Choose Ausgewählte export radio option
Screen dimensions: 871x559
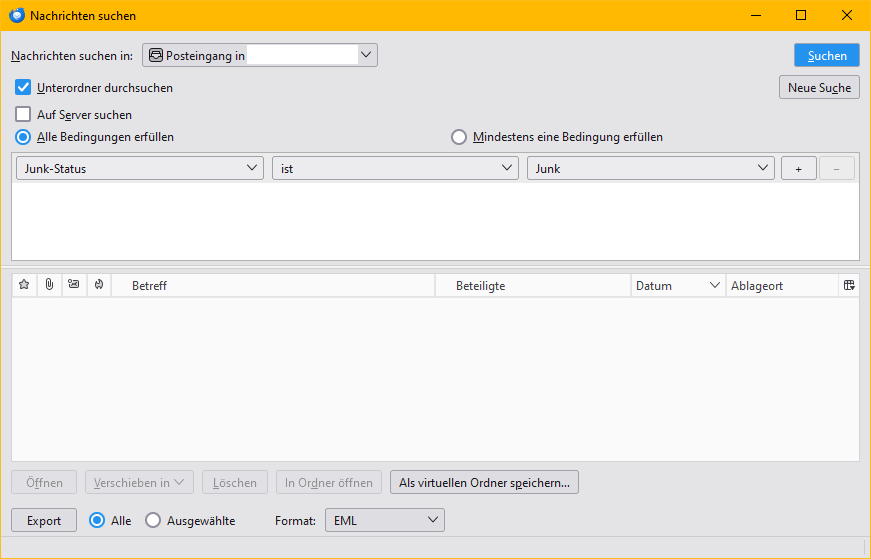153,520
